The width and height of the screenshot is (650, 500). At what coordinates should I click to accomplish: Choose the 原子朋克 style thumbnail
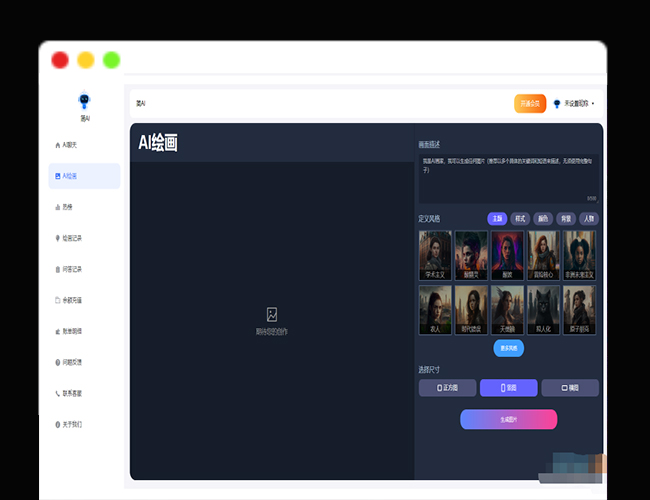pos(579,310)
